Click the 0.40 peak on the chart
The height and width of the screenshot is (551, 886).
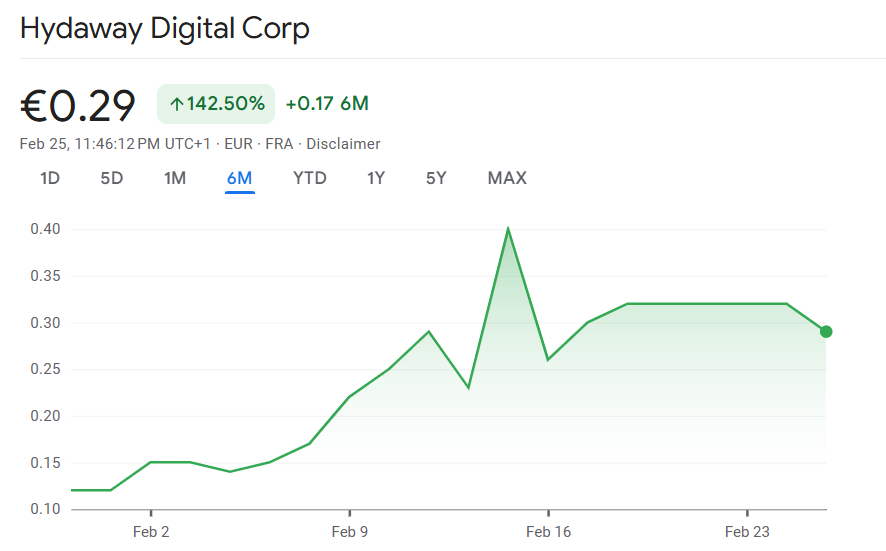pos(508,229)
